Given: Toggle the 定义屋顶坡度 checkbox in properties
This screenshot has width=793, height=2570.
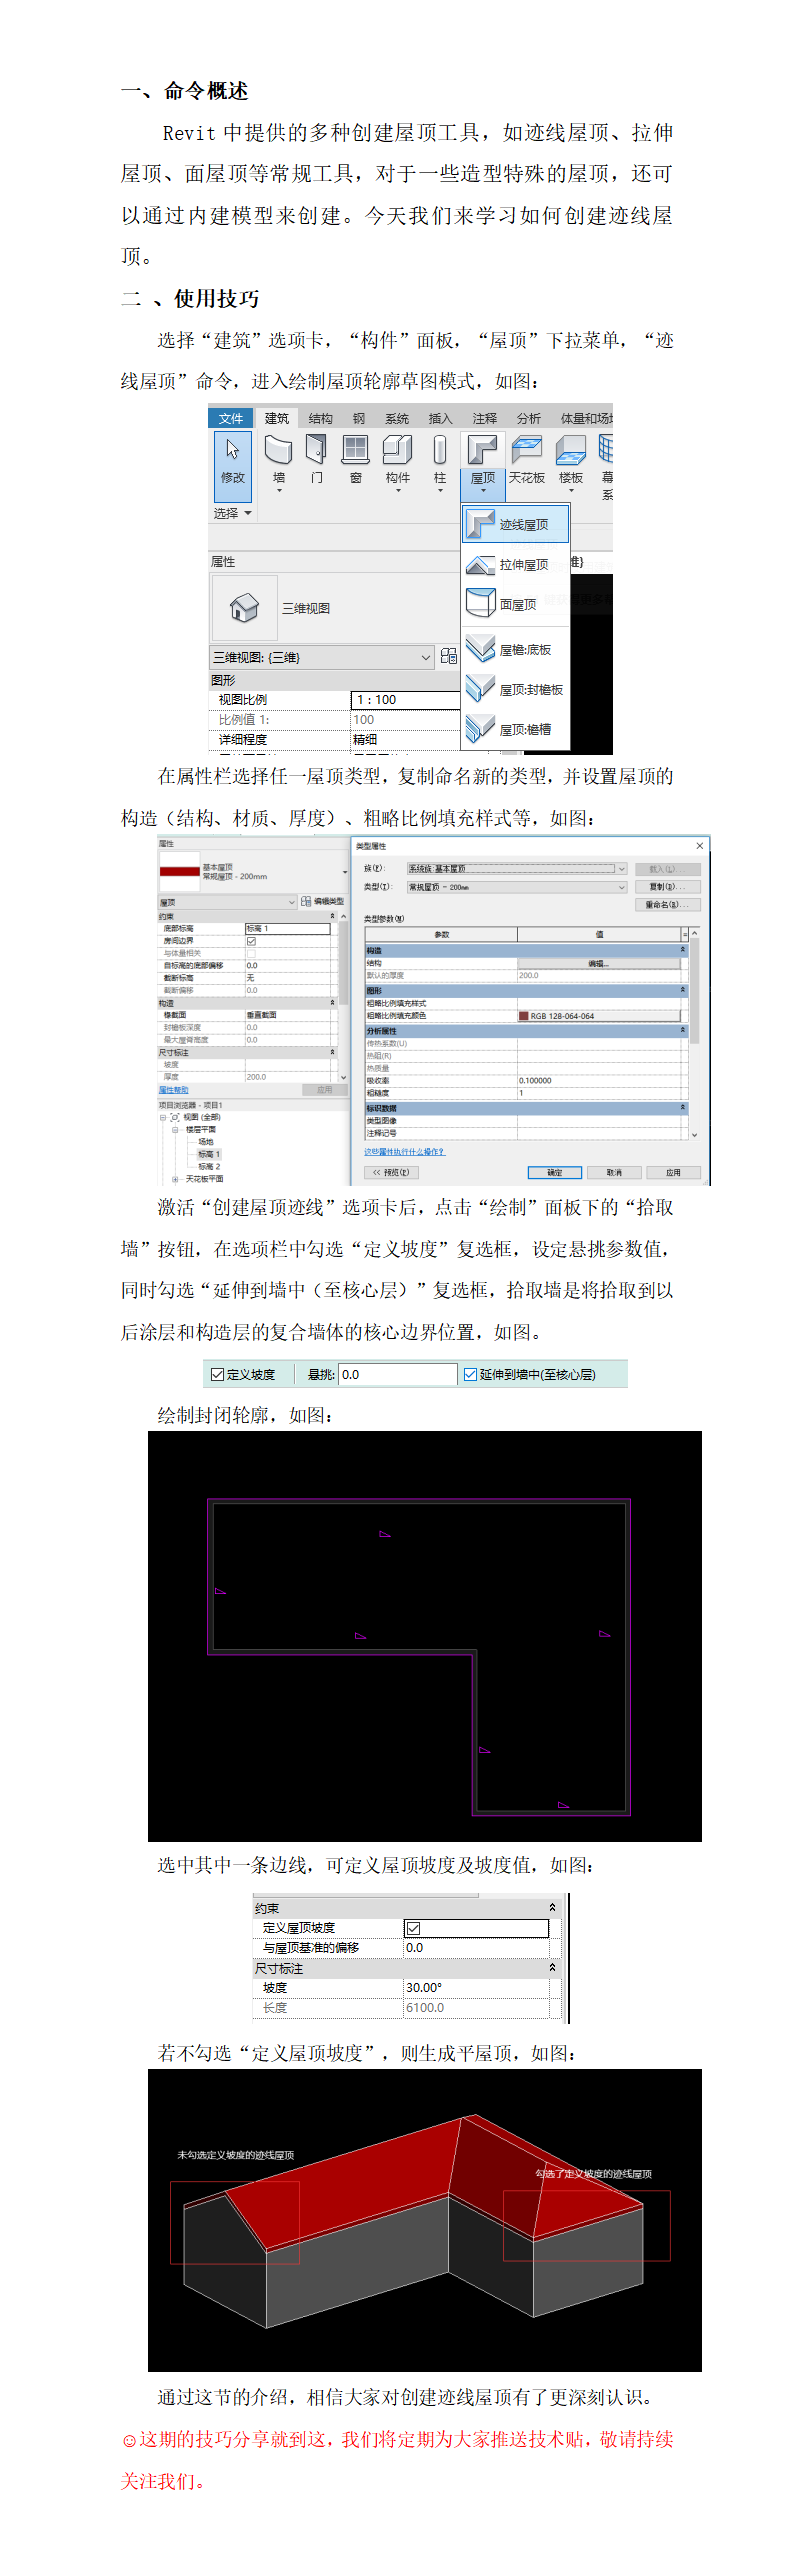Looking at the screenshot, I should 413,1928.
